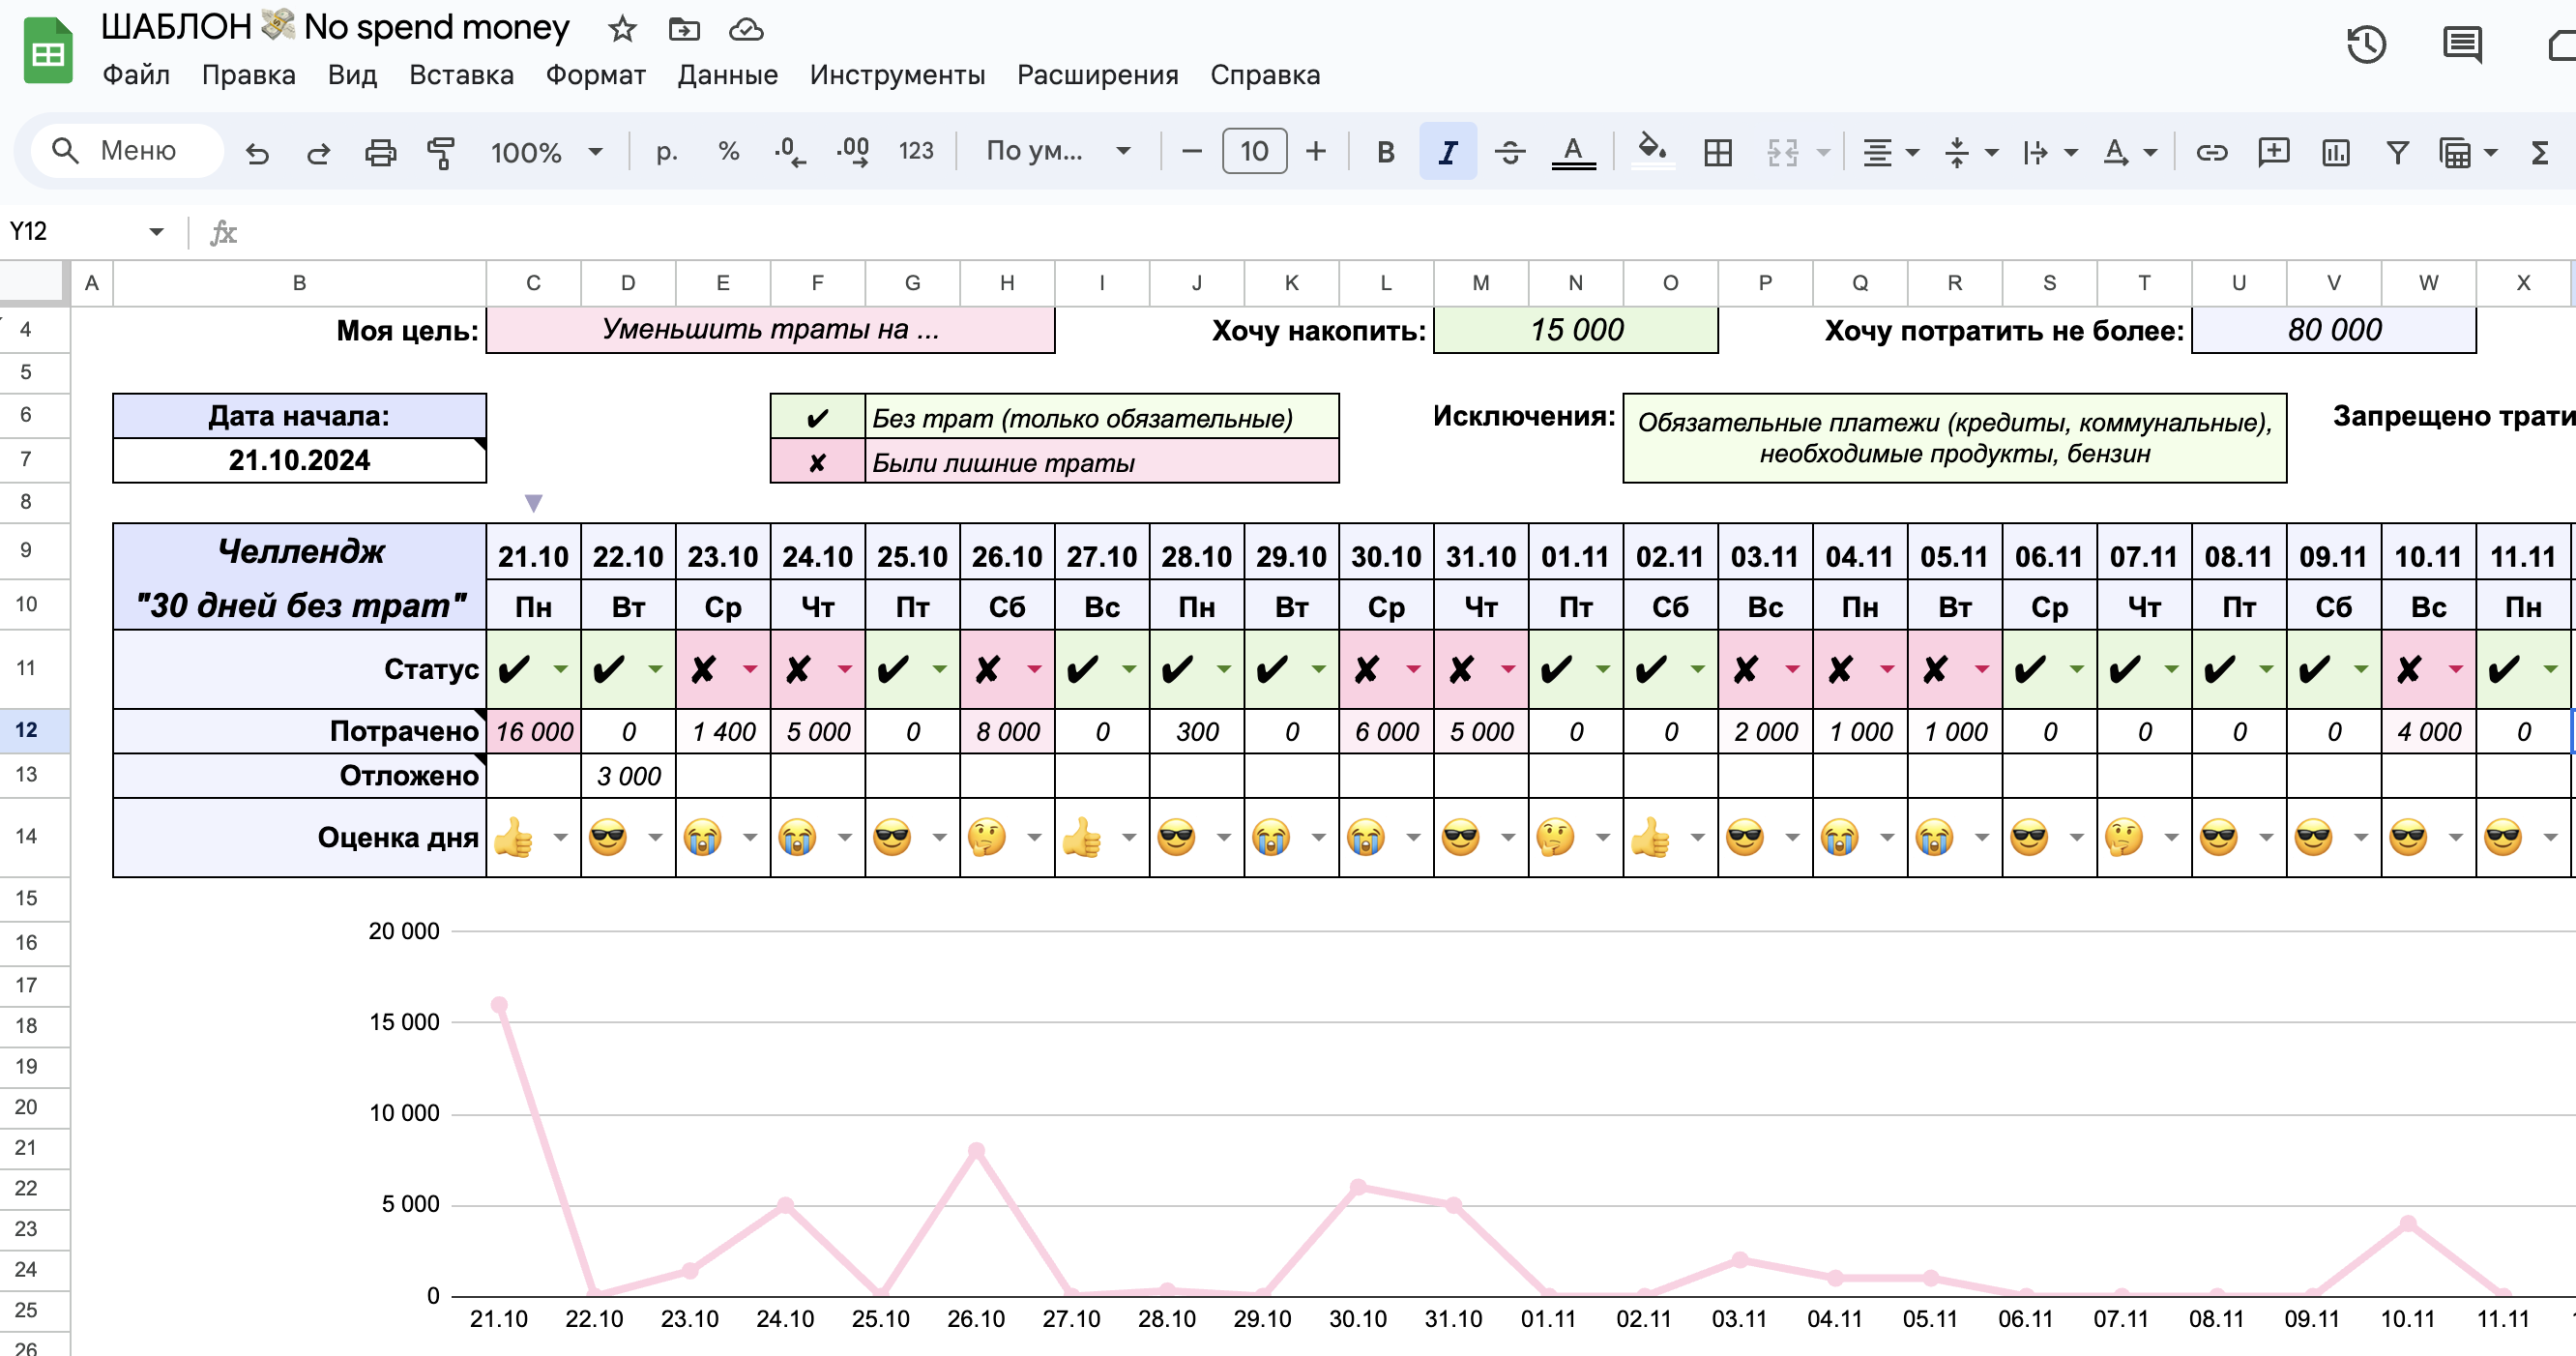The height and width of the screenshot is (1356, 2576).
Task: Open the Формат menu
Action: [x=595, y=75]
